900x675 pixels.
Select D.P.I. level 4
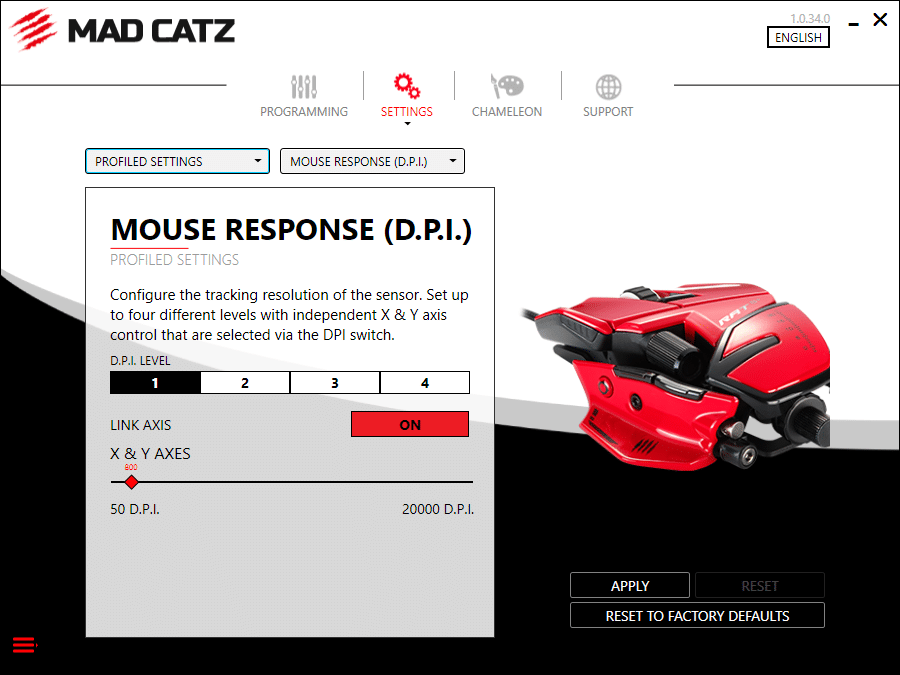pyautogui.click(x=425, y=382)
